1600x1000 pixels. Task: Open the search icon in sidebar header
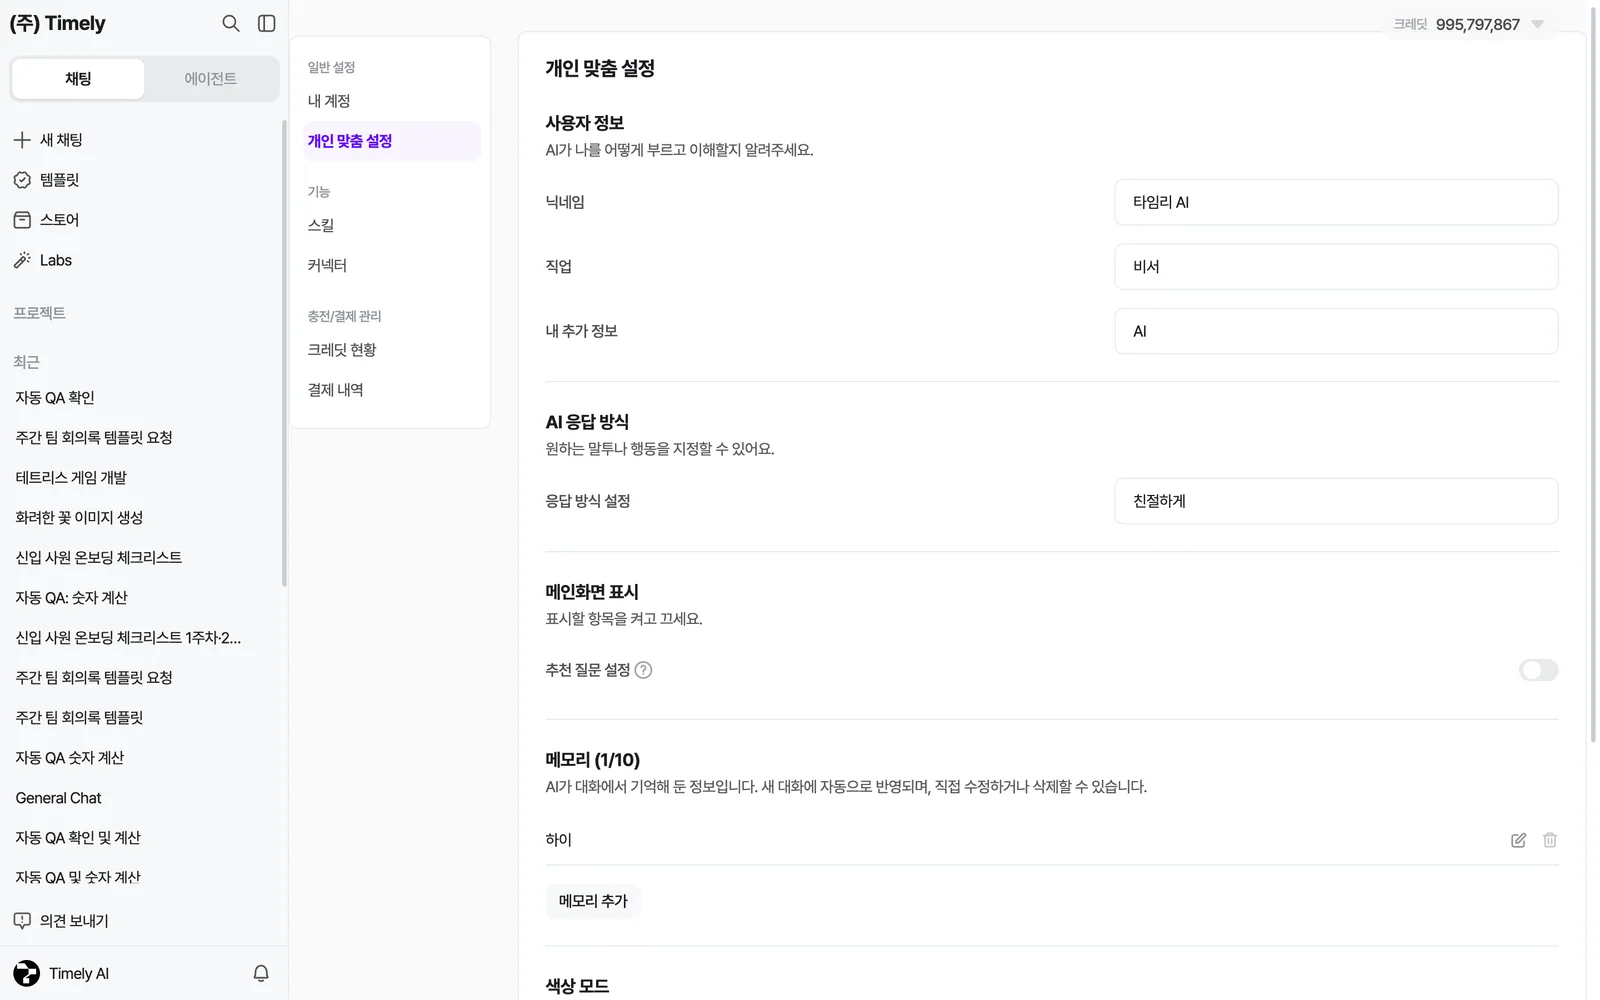pos(231,23)
